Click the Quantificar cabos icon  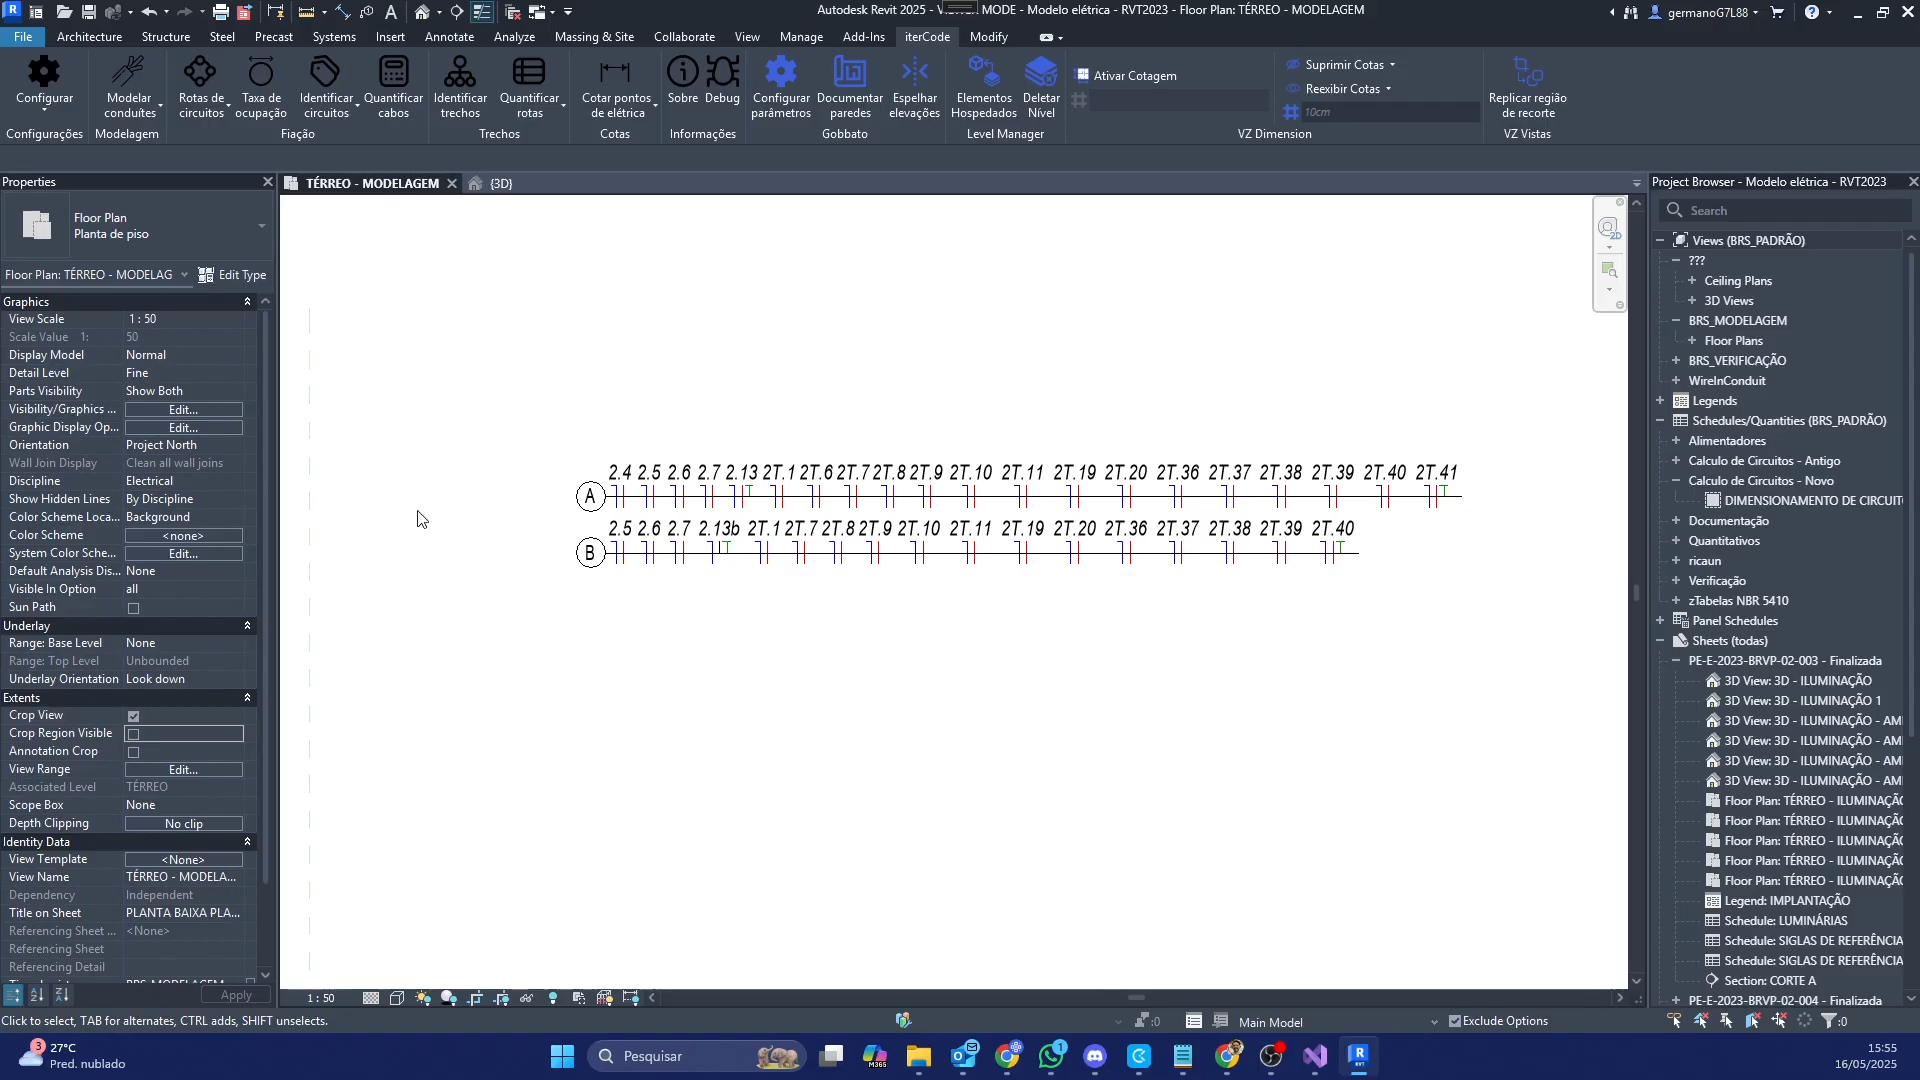point(393,72)
